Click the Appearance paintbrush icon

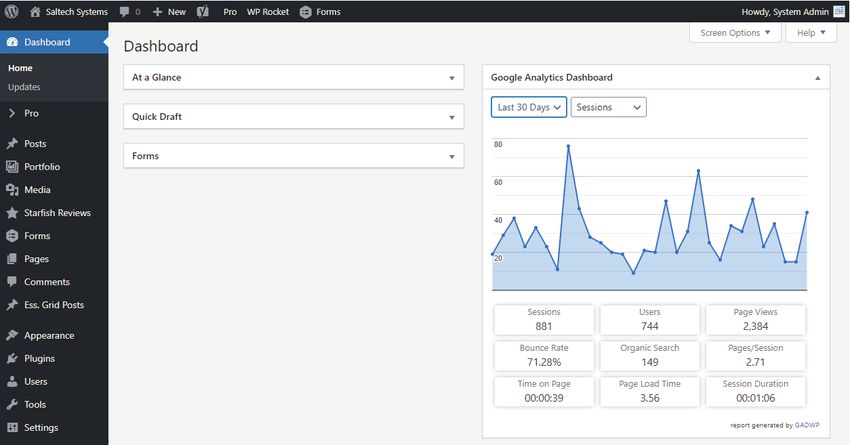coord(12,336)
